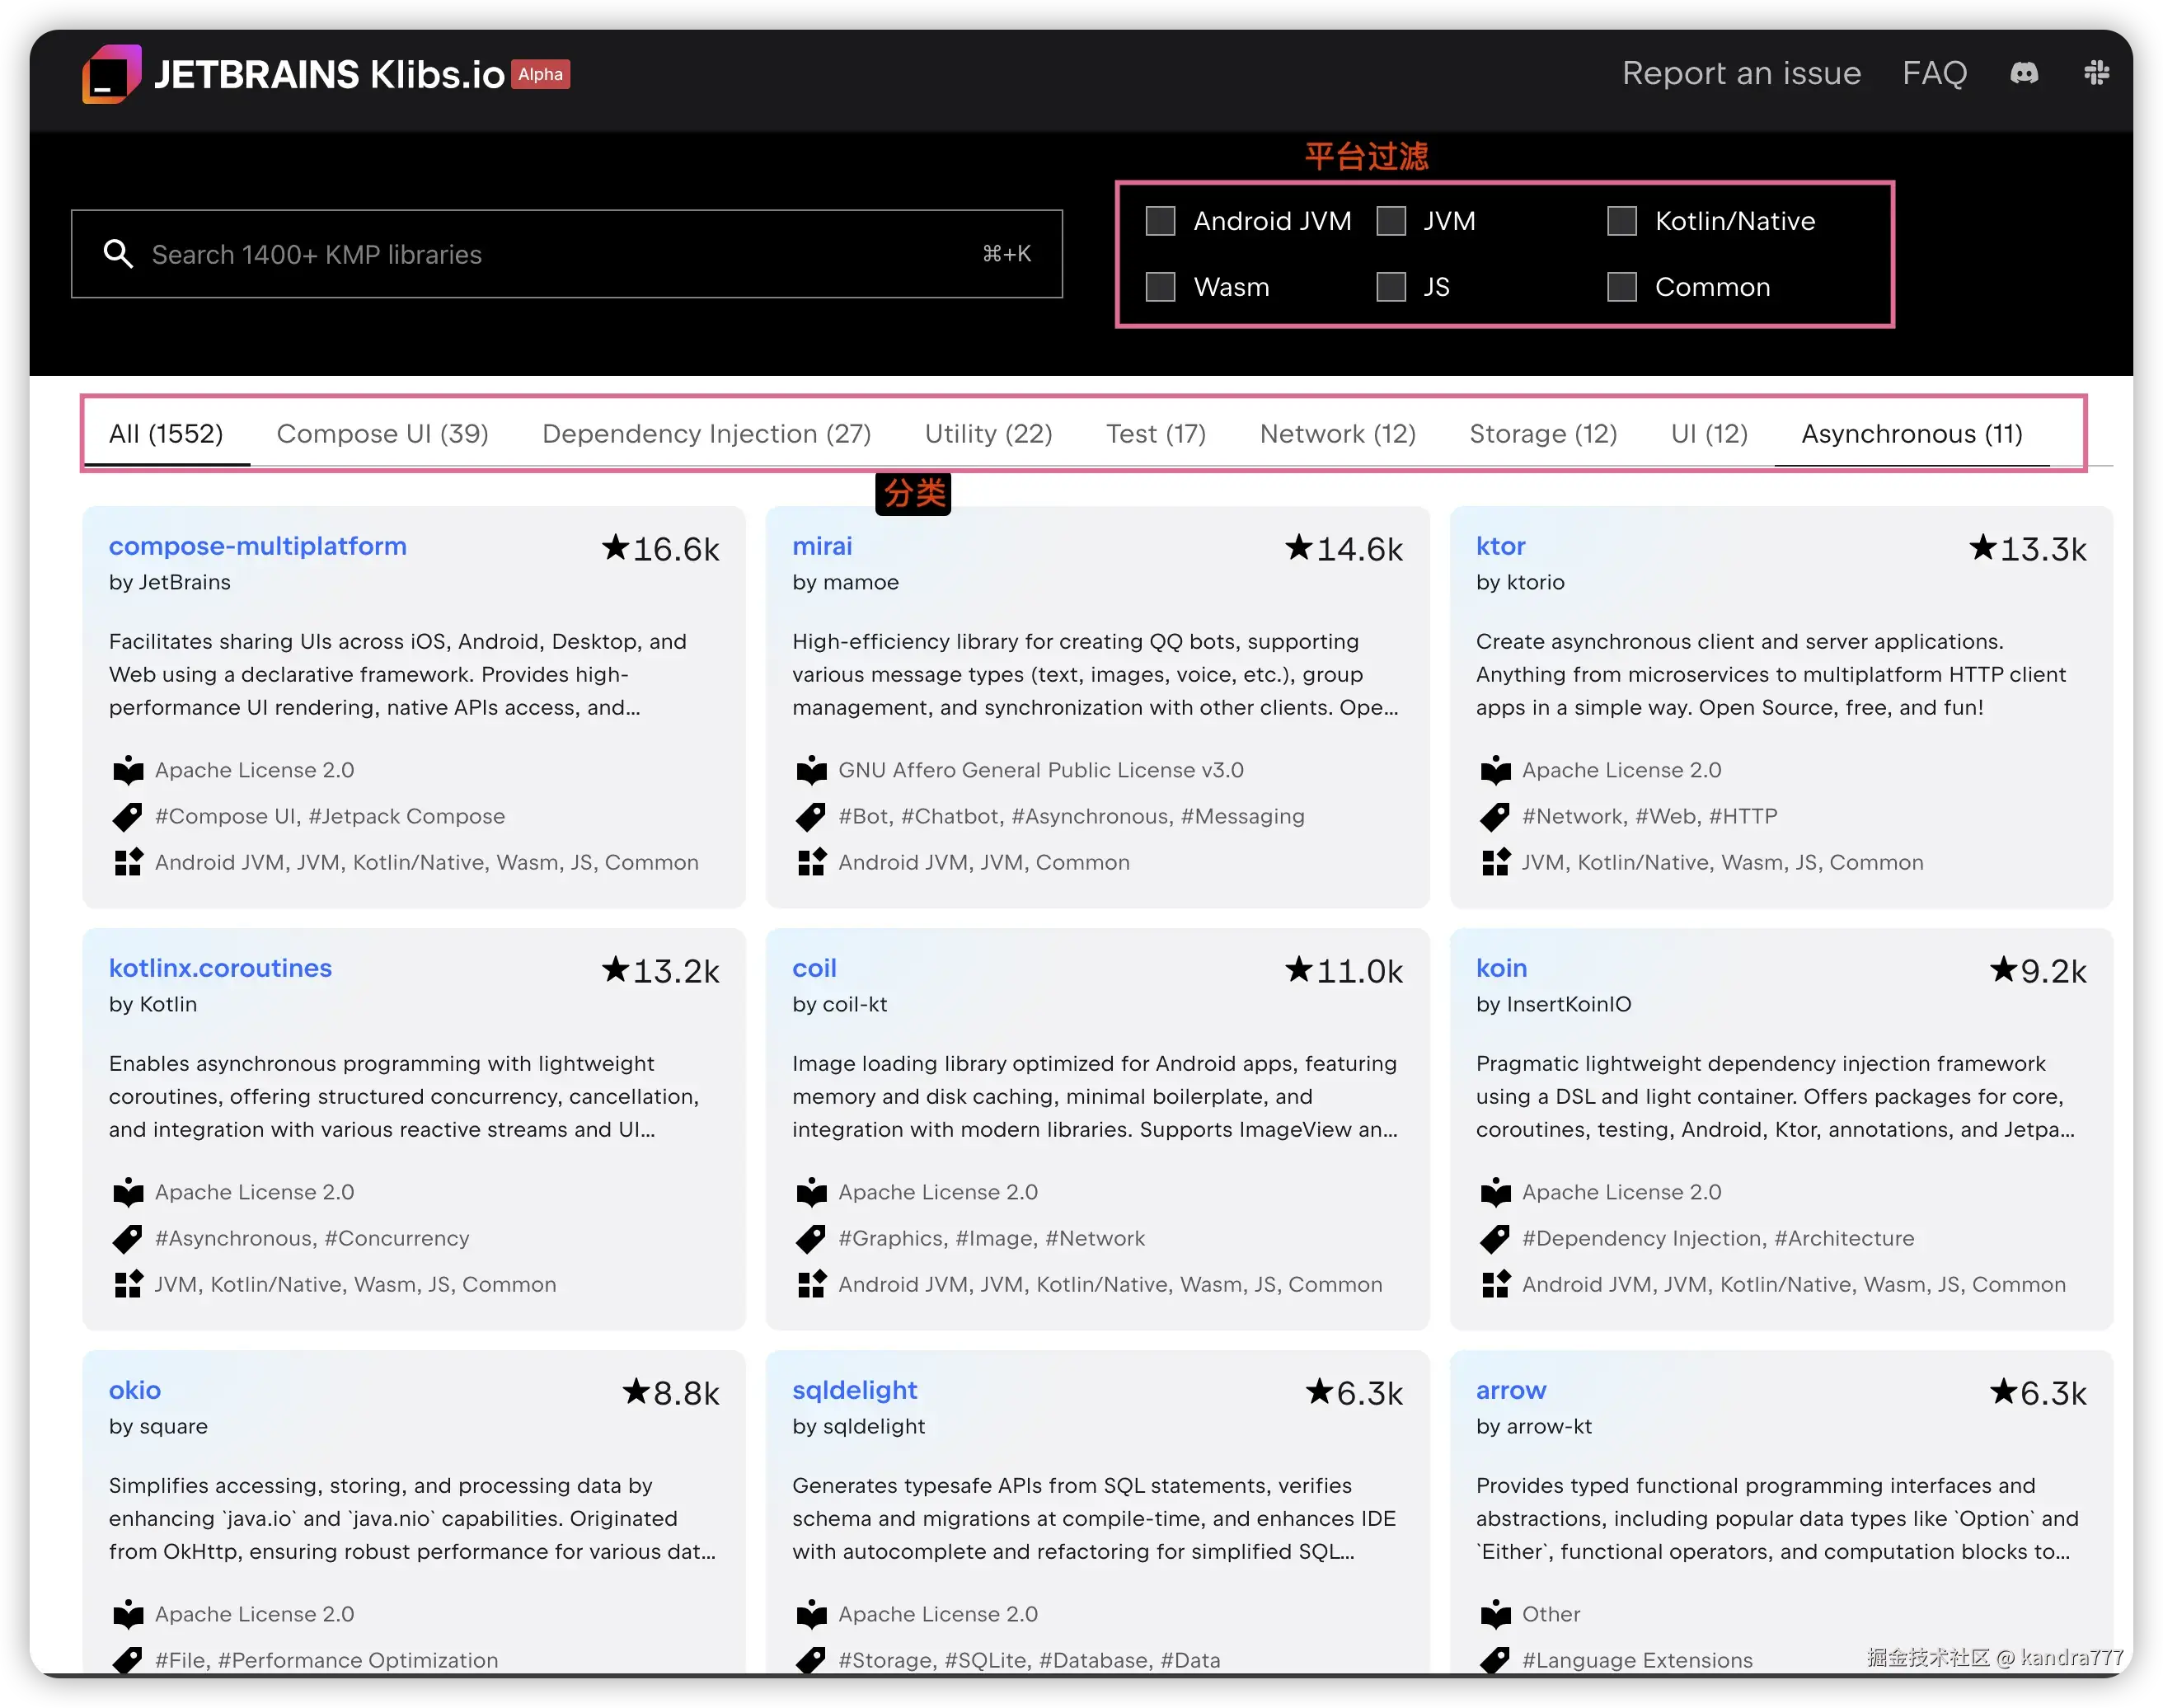Open the FAQ link
2163x1708 pixels.
click(x=1934, y=73)
